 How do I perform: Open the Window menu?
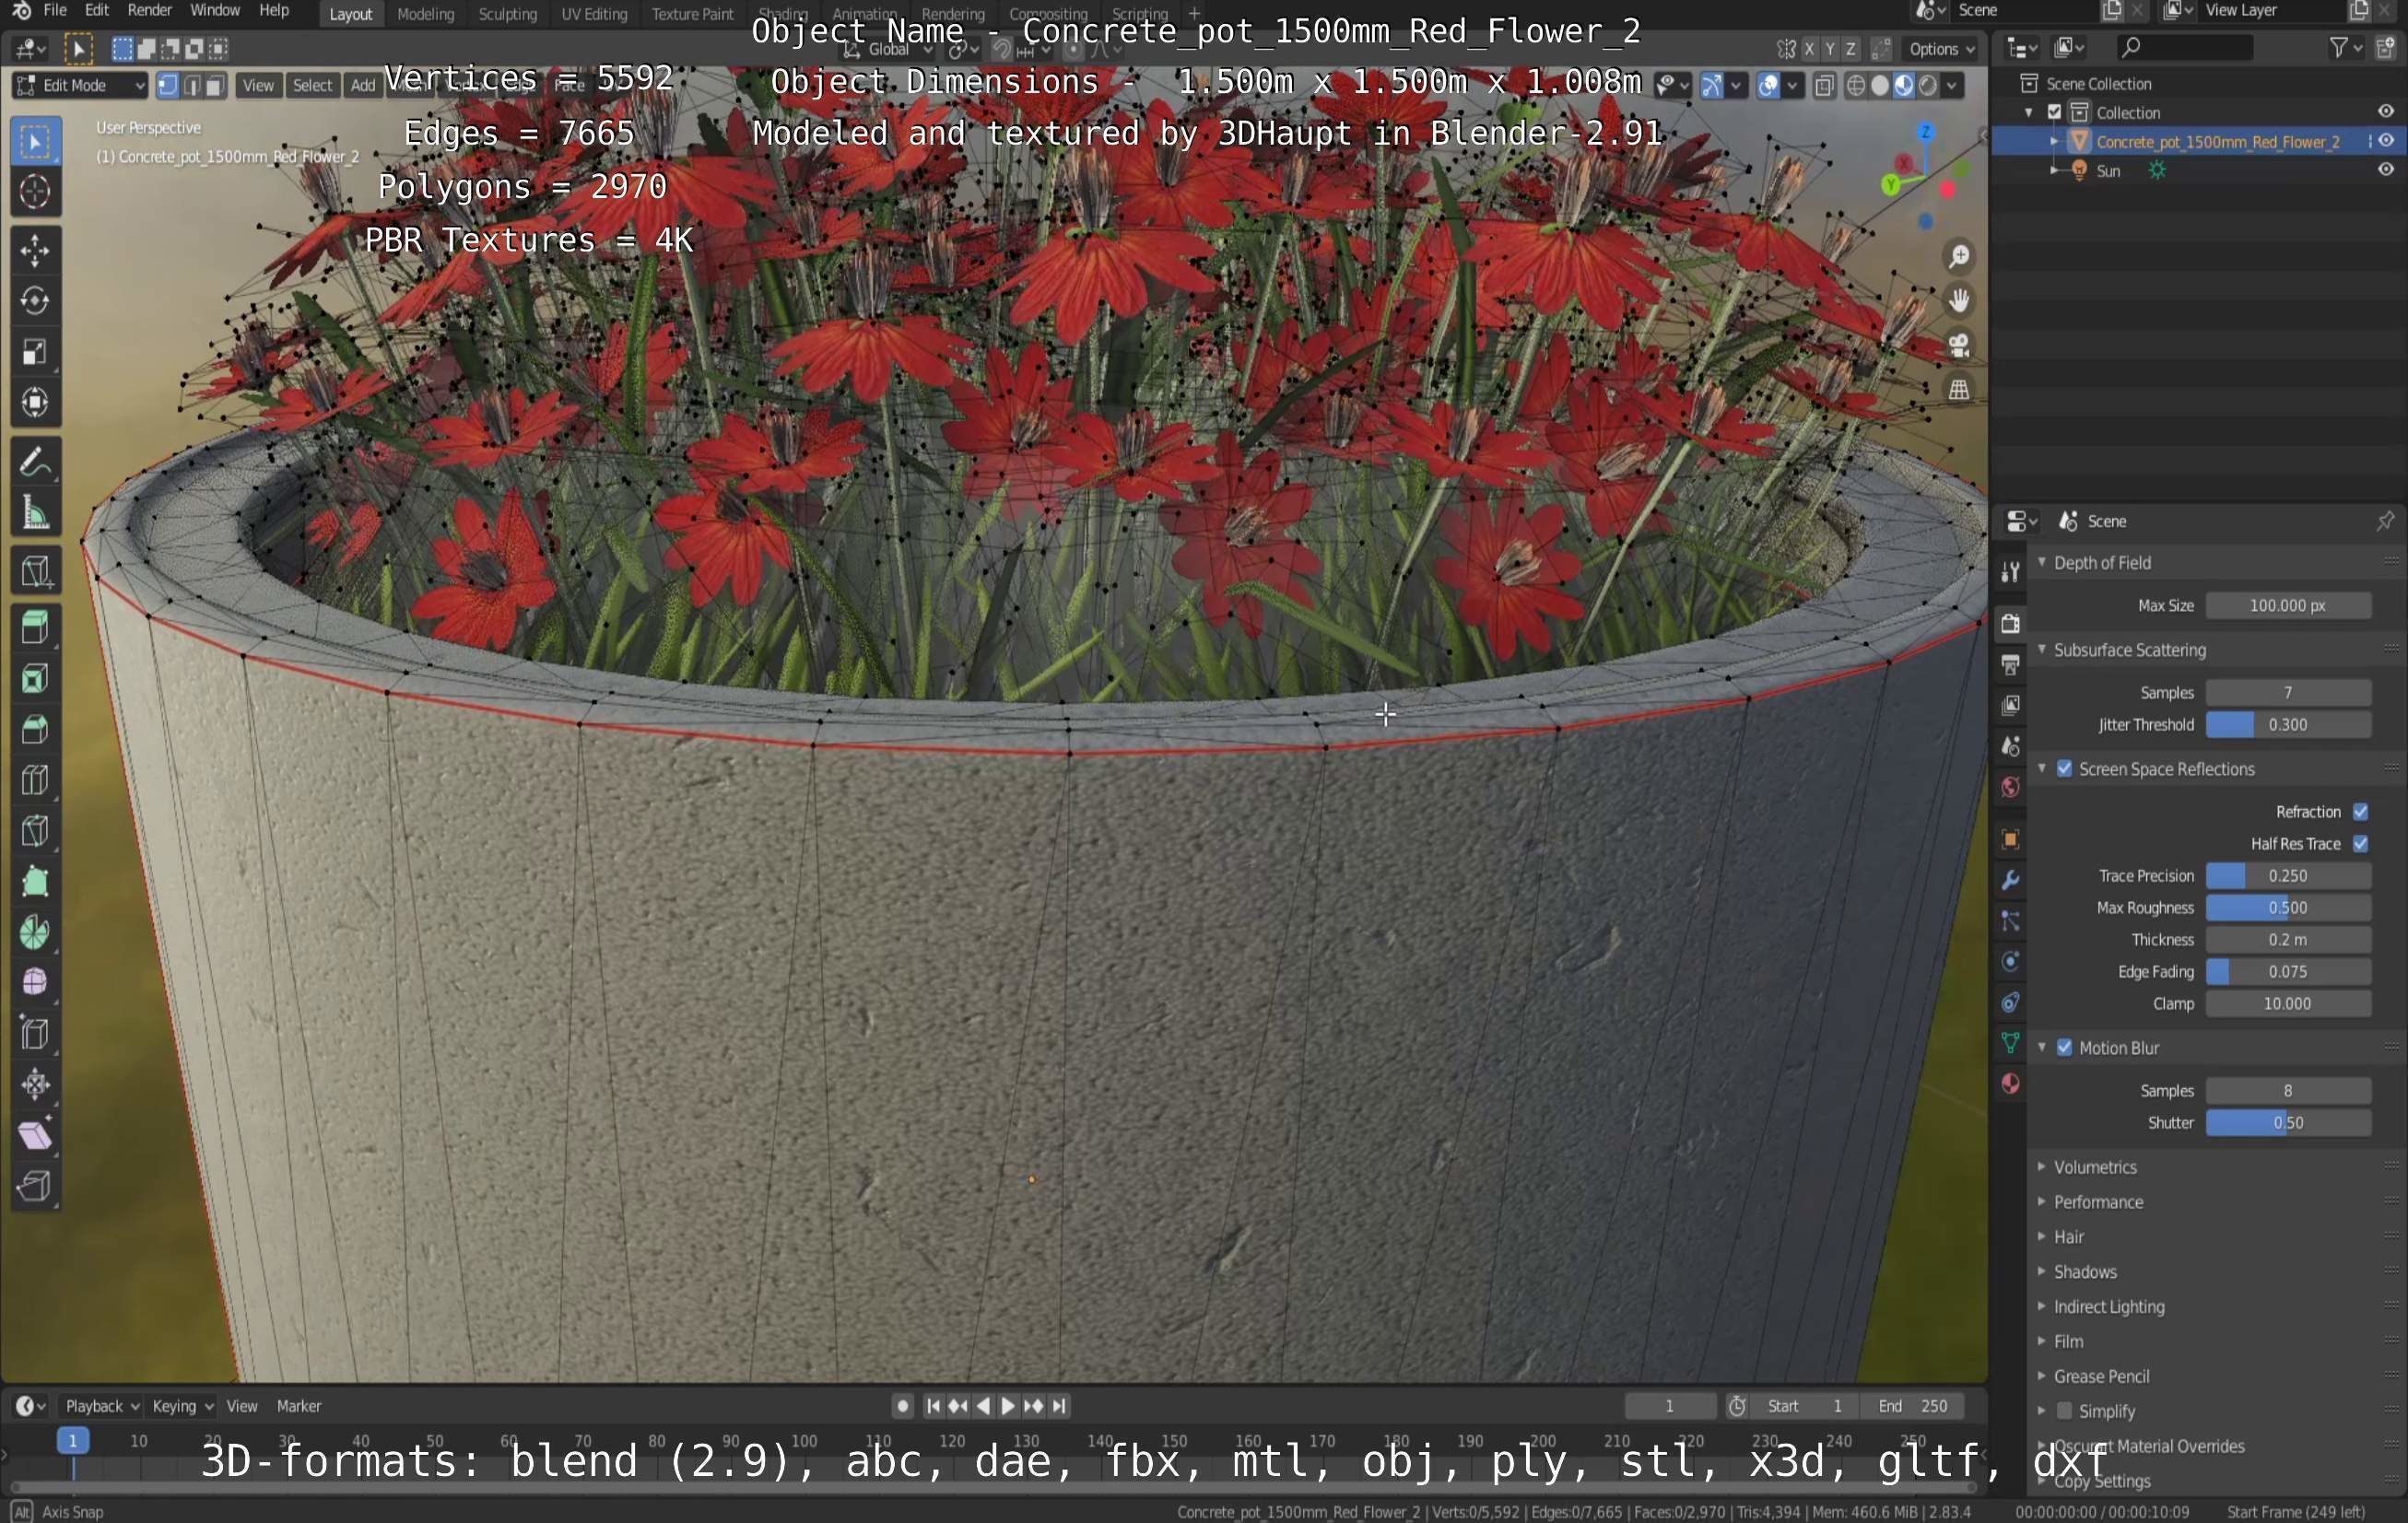point(215,11)
